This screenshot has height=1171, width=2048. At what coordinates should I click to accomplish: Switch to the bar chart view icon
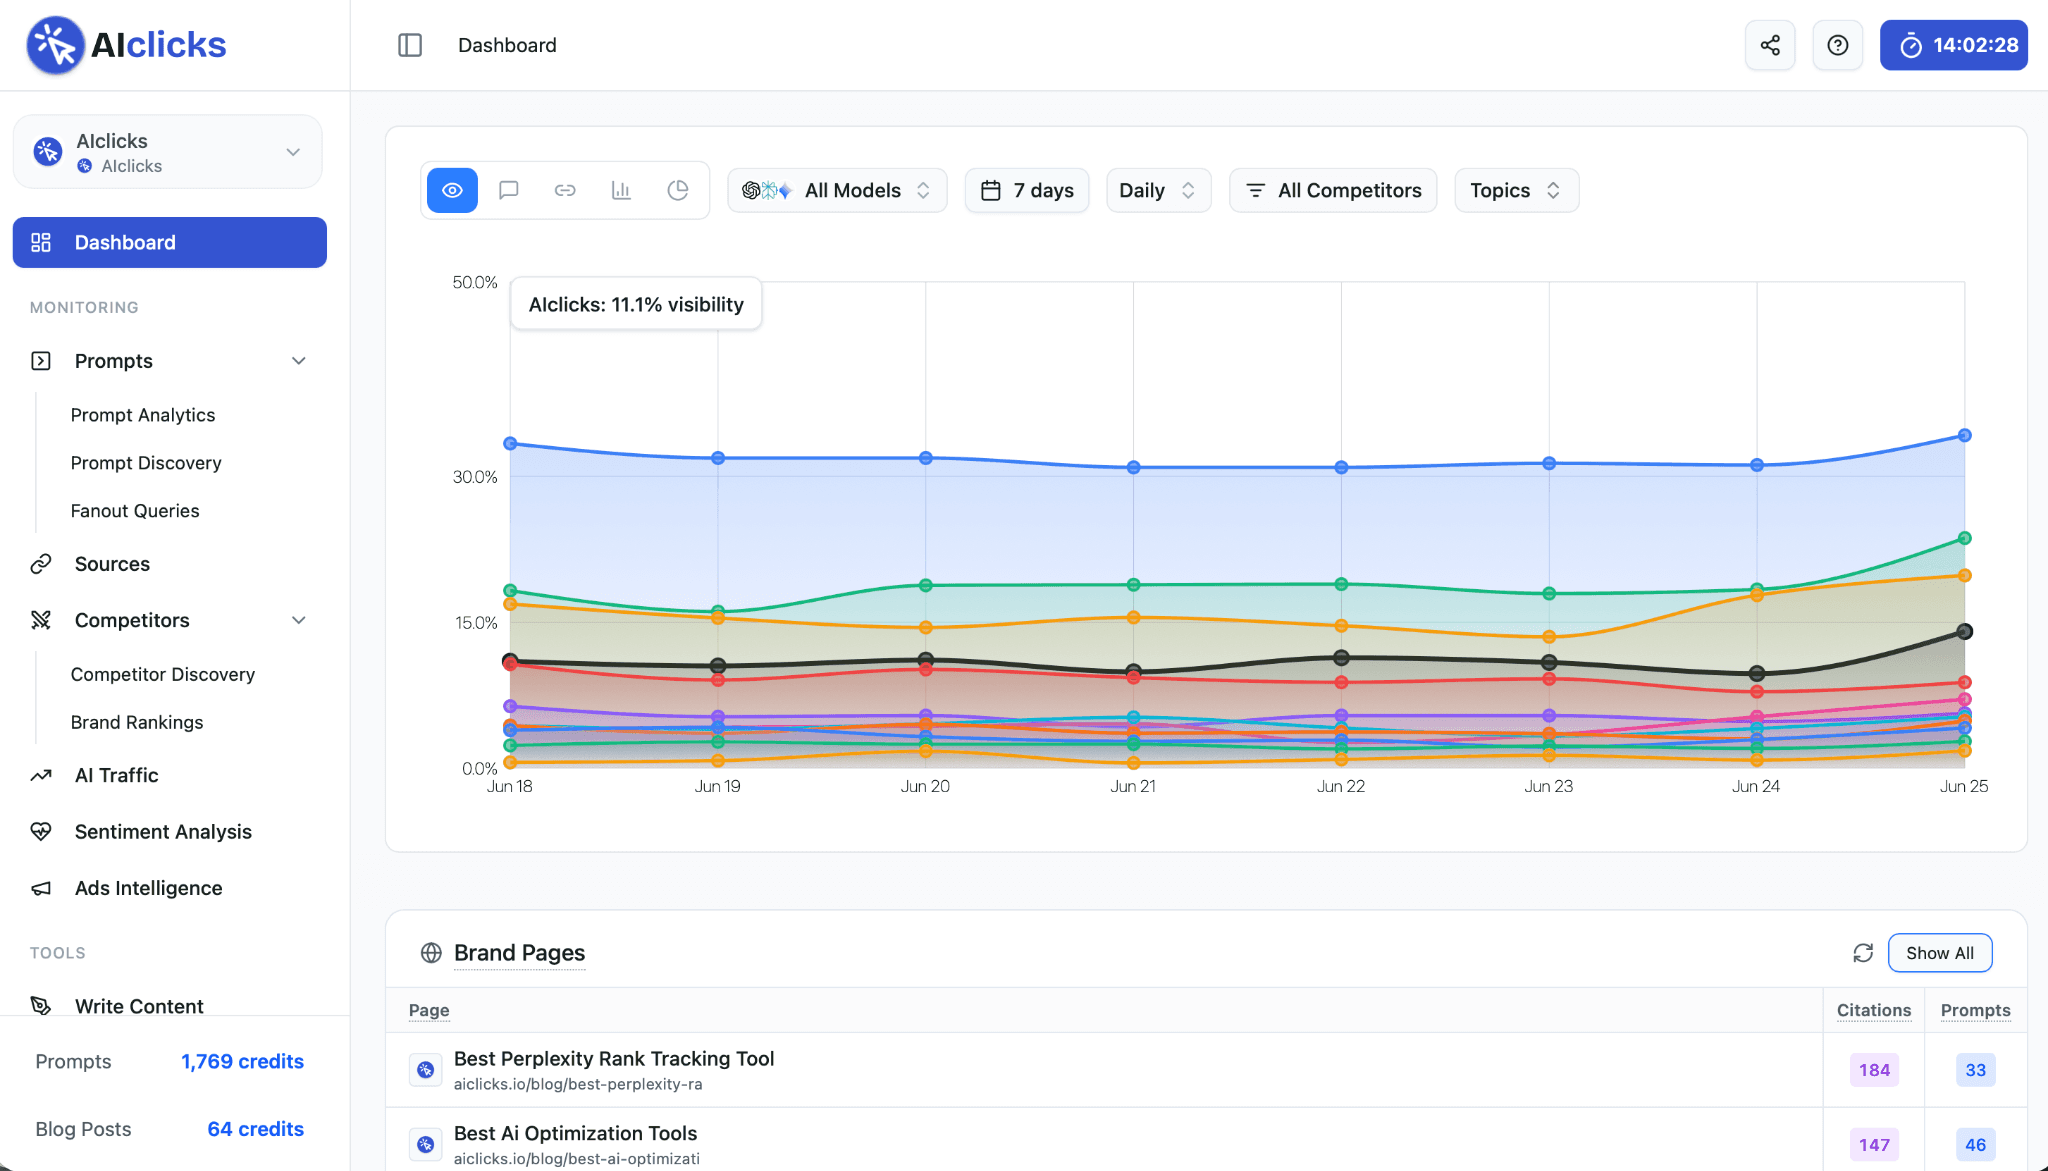621,190
